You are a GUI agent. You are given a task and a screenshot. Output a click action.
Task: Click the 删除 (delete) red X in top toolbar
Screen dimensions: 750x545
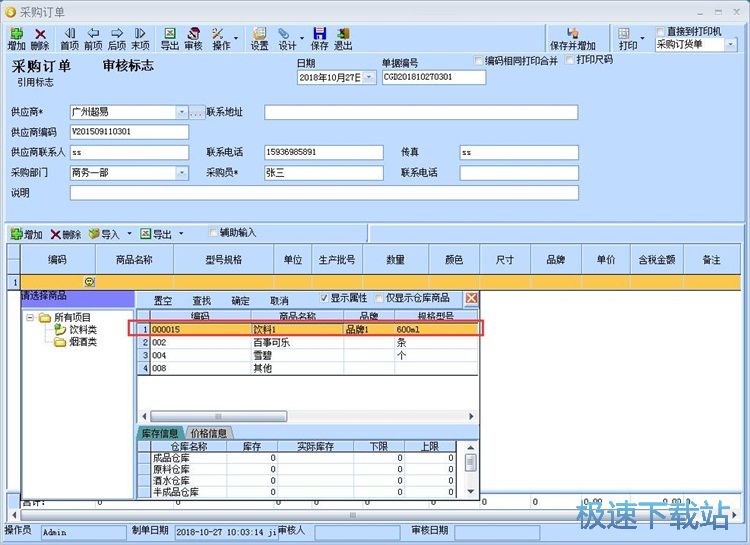tap(40, 34)
